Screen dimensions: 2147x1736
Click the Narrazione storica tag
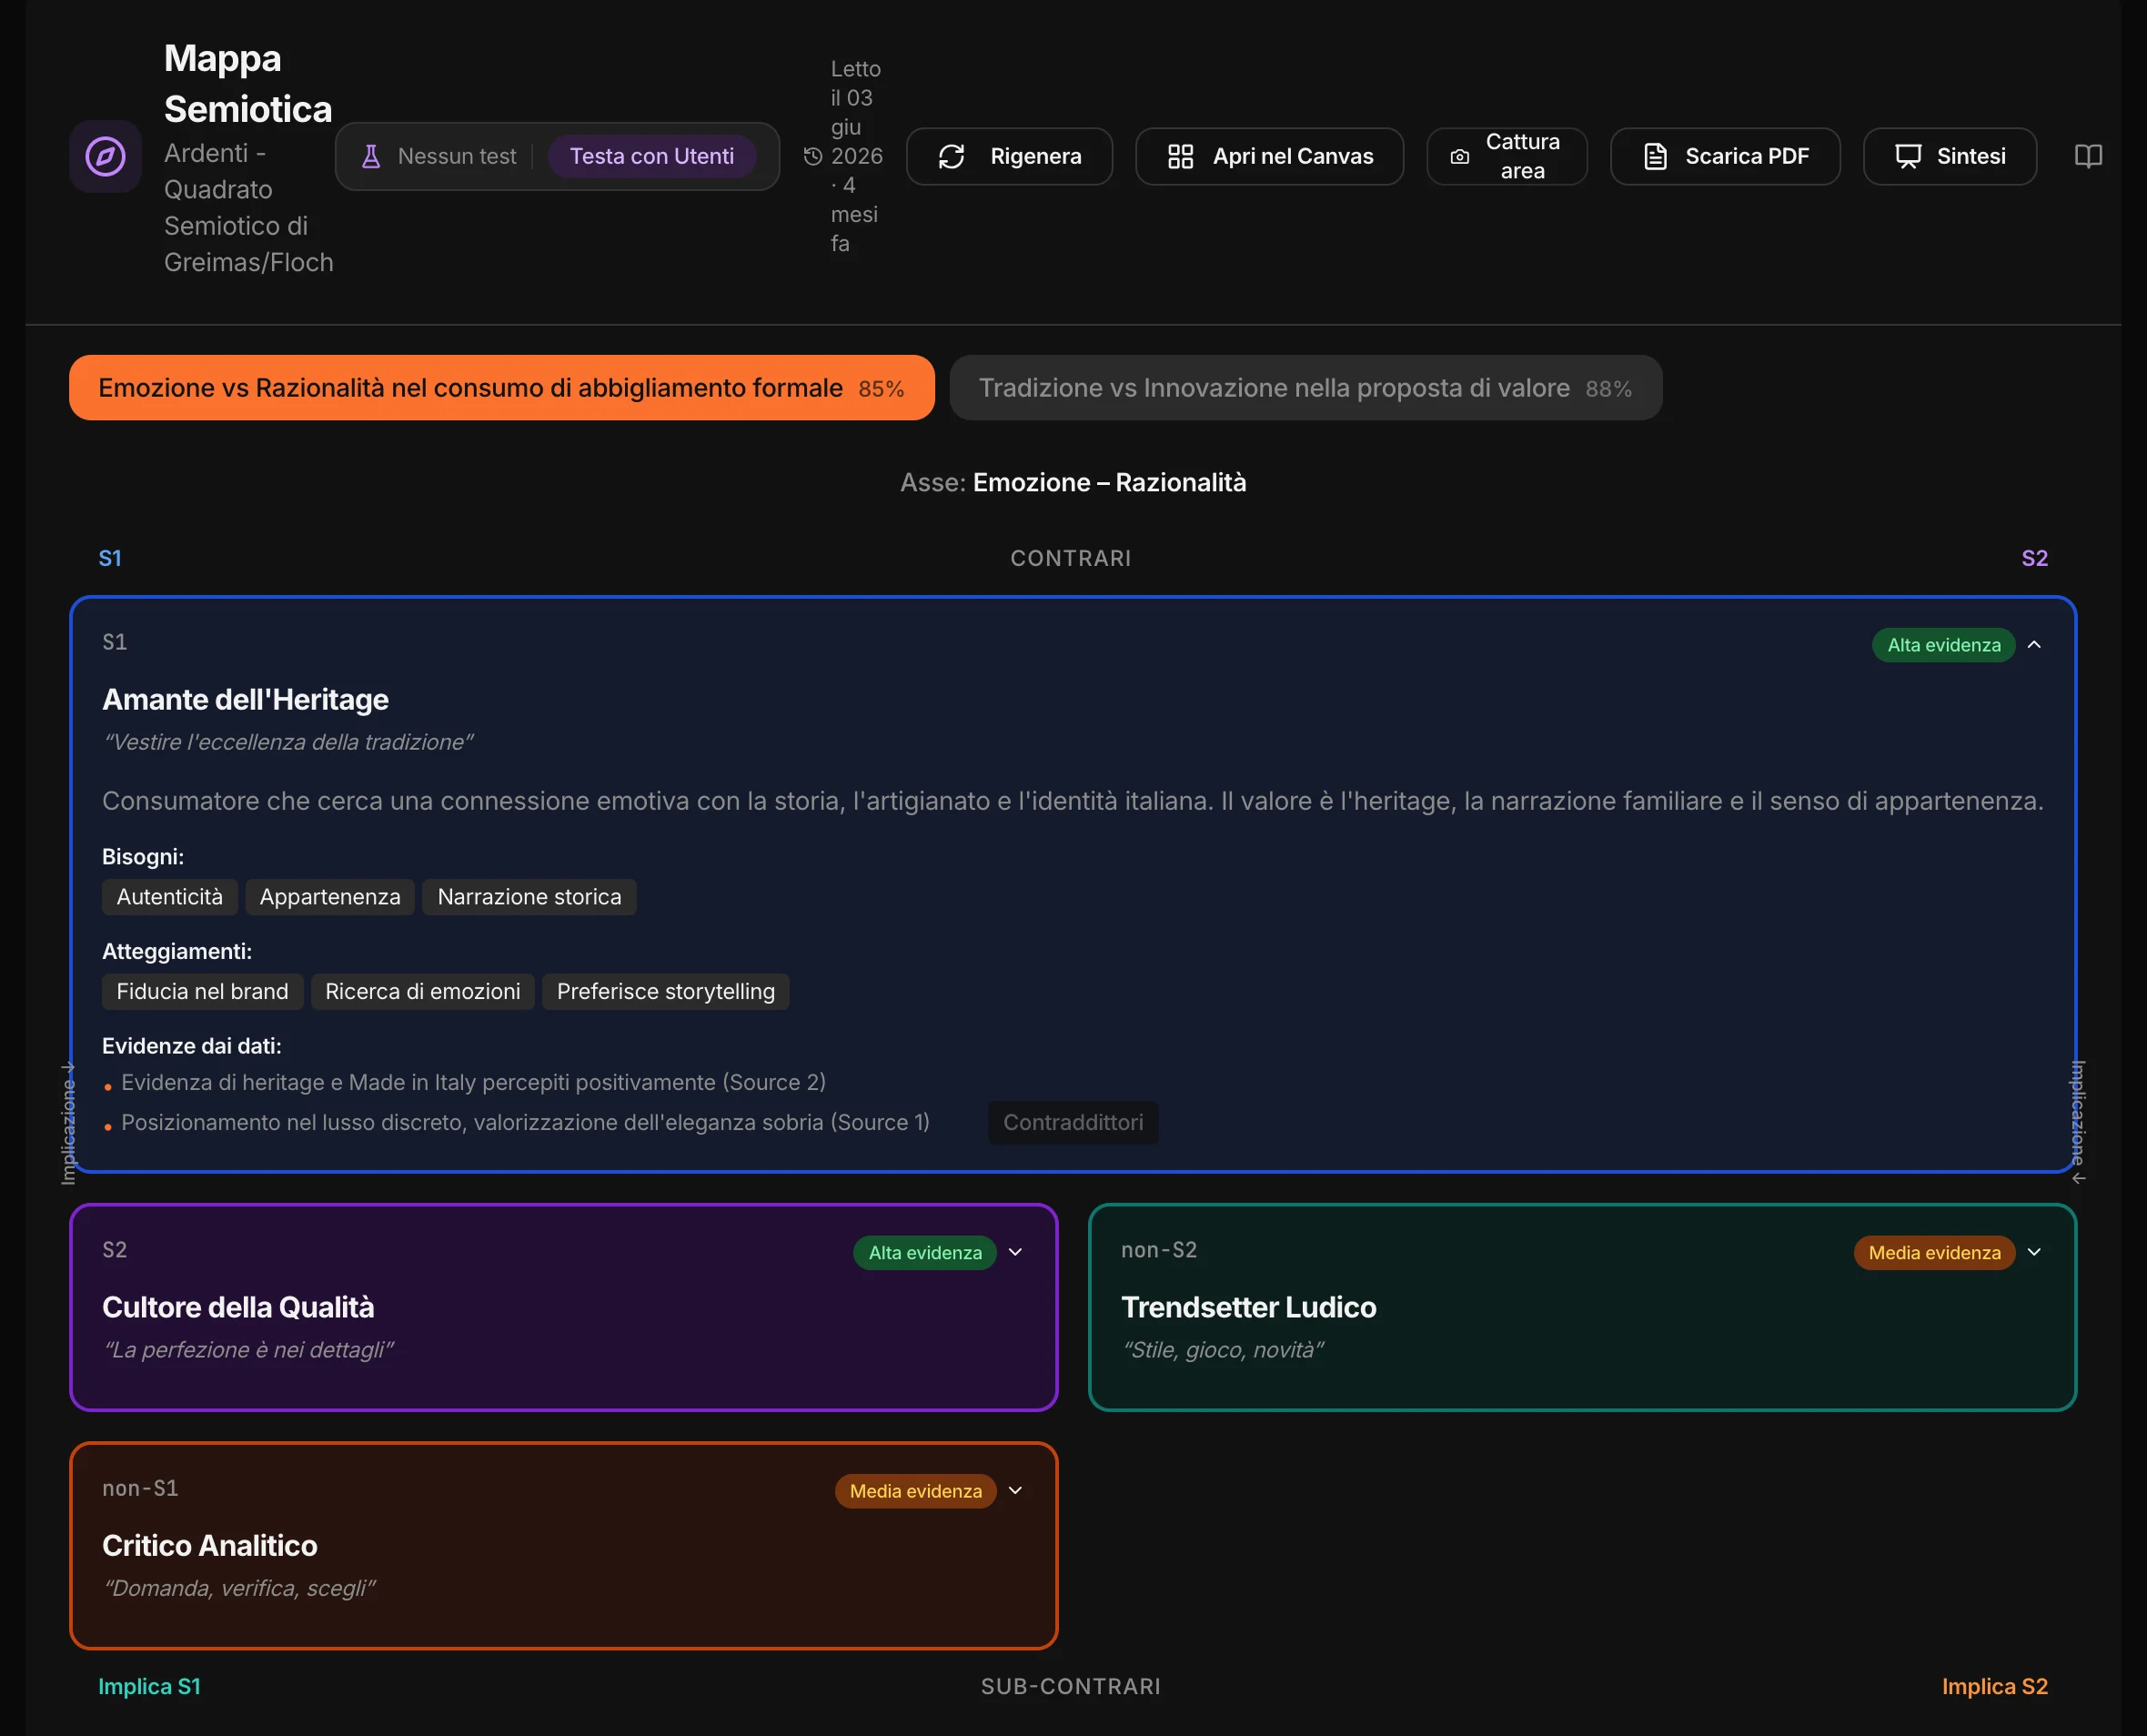529,897
